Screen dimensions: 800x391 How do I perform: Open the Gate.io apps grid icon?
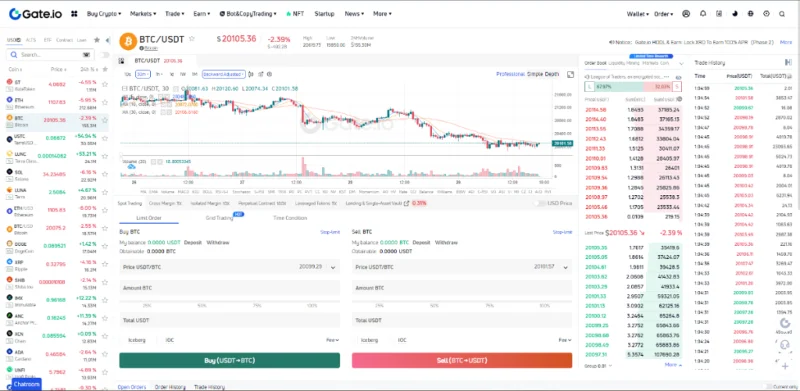pos(74,14)
